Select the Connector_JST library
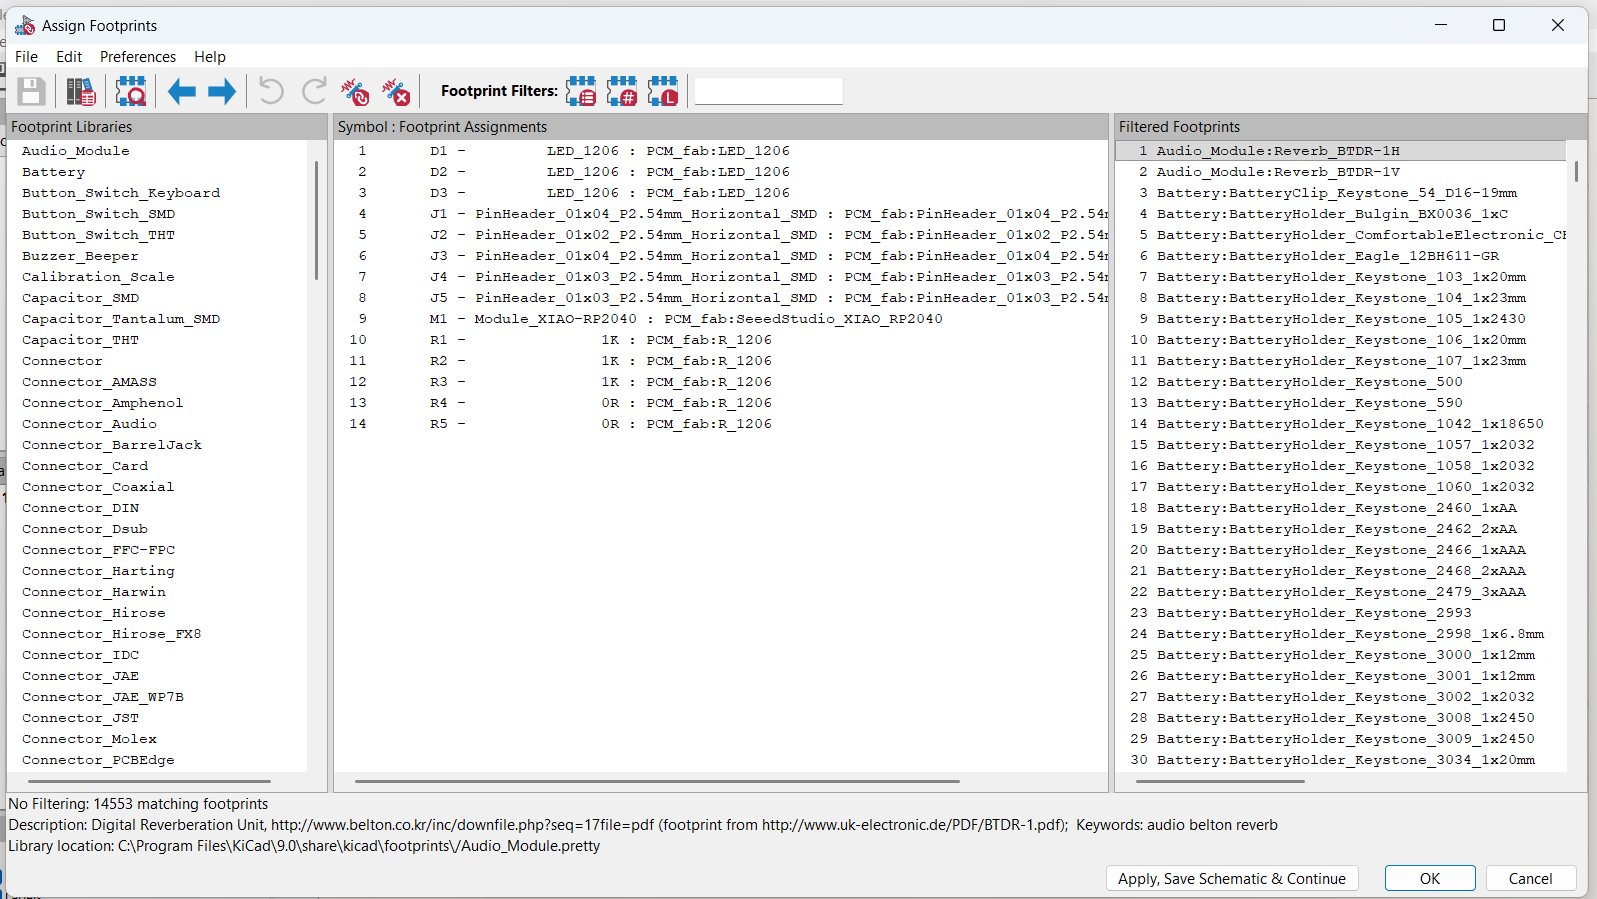Viewport: 1597px width, 899px height. click(81, 718)
